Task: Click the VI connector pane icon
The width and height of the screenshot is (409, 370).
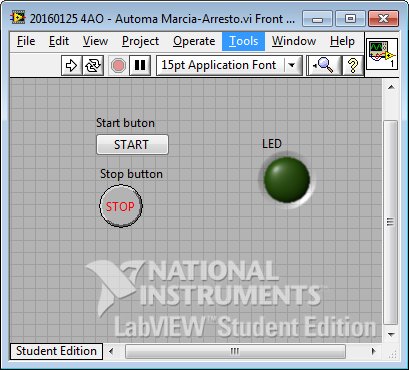Action: coord(382,54)
